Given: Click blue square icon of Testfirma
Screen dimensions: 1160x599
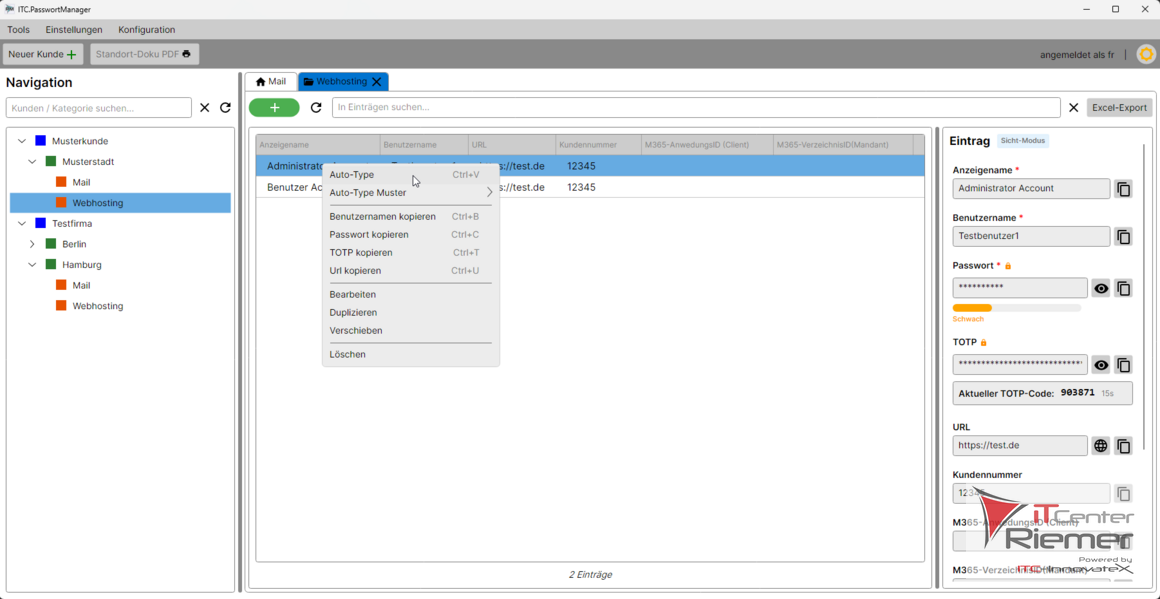Looking at the screenshot, I should tap(40, 223).
